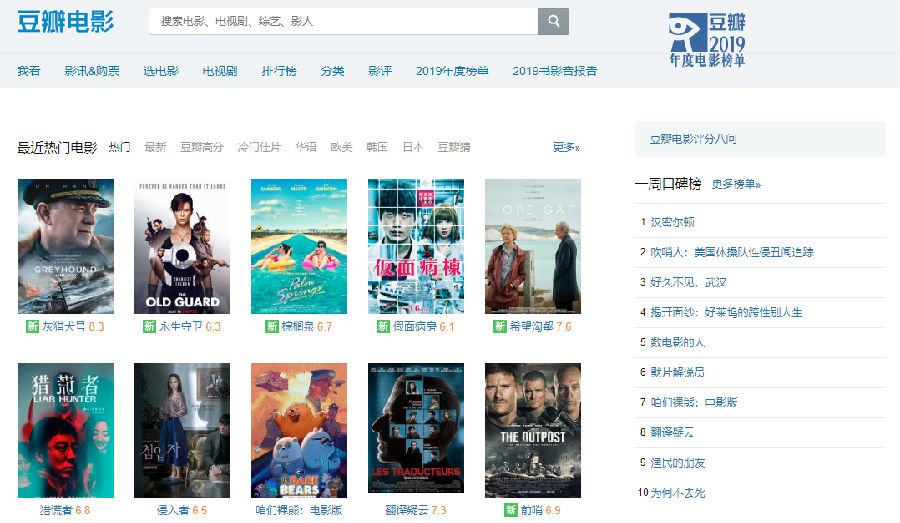Open ranked item 10 为何不去死
Viewport: 900px width, 523px height.
point(677,493)
